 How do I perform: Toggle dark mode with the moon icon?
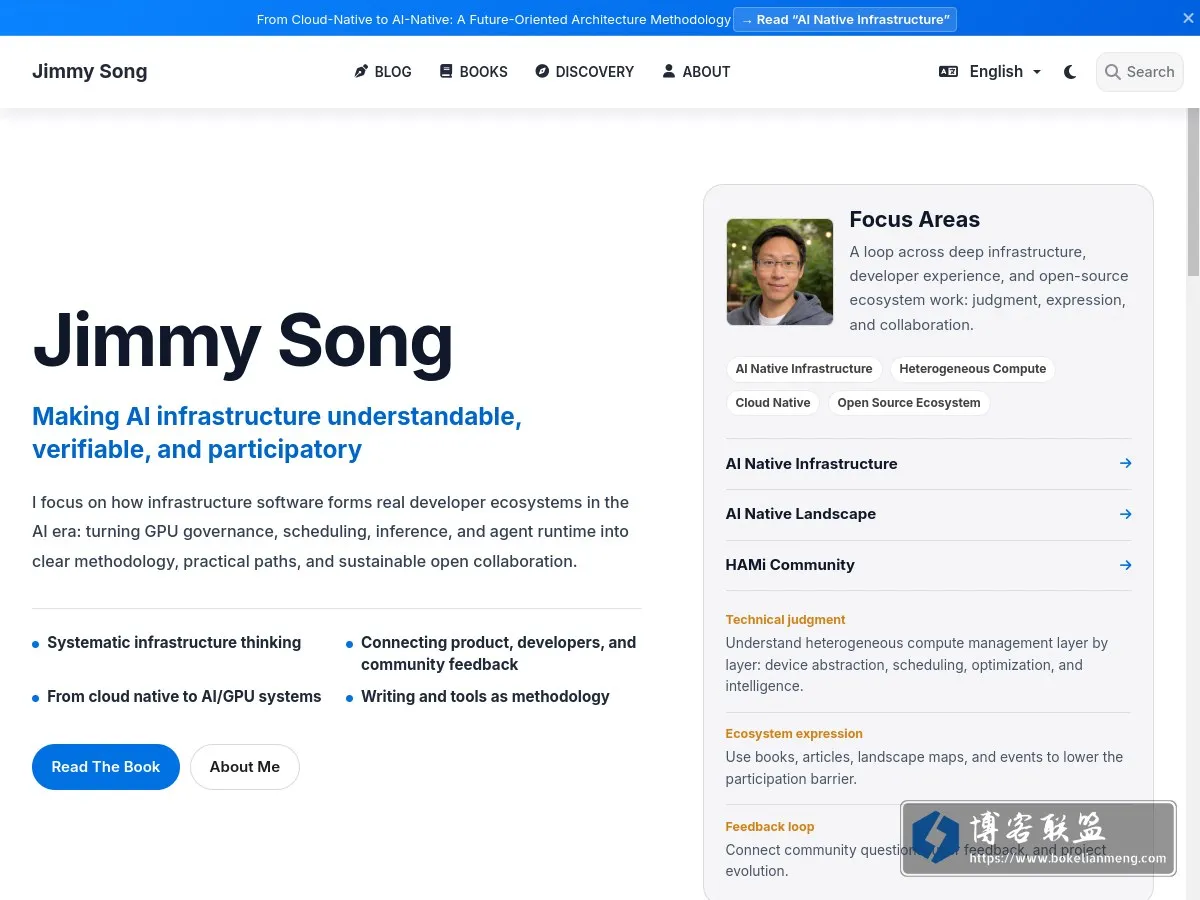[x=1070, y=72]
